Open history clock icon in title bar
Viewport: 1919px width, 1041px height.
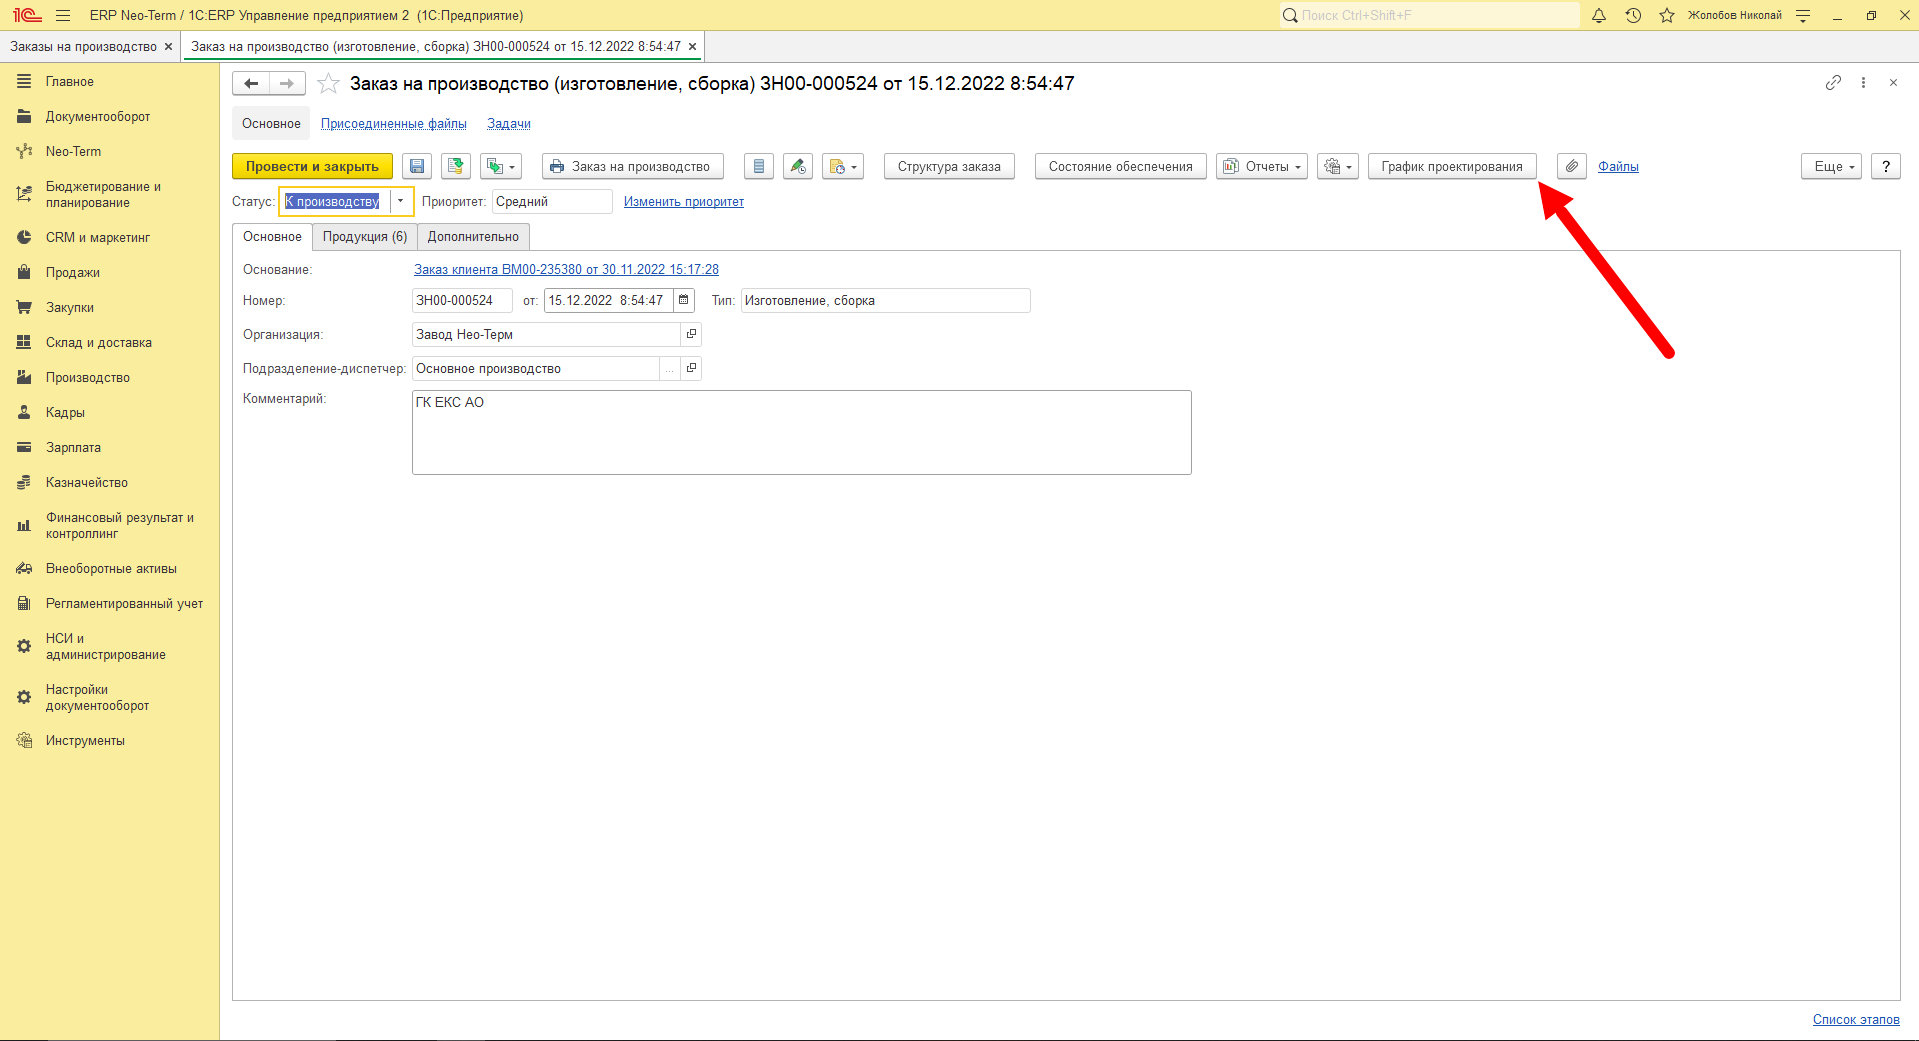point(1633,15)
